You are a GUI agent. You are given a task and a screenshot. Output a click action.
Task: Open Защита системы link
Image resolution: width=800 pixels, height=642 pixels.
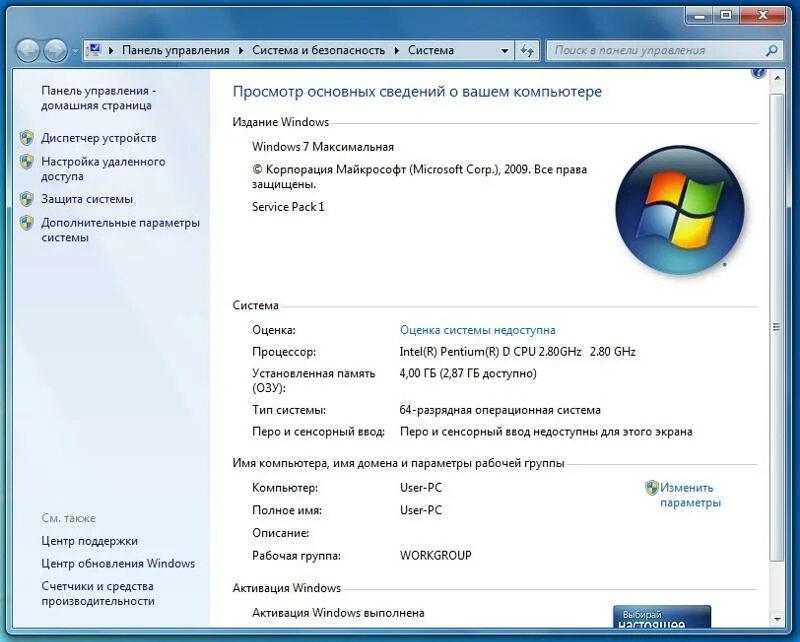click(87, 199)
